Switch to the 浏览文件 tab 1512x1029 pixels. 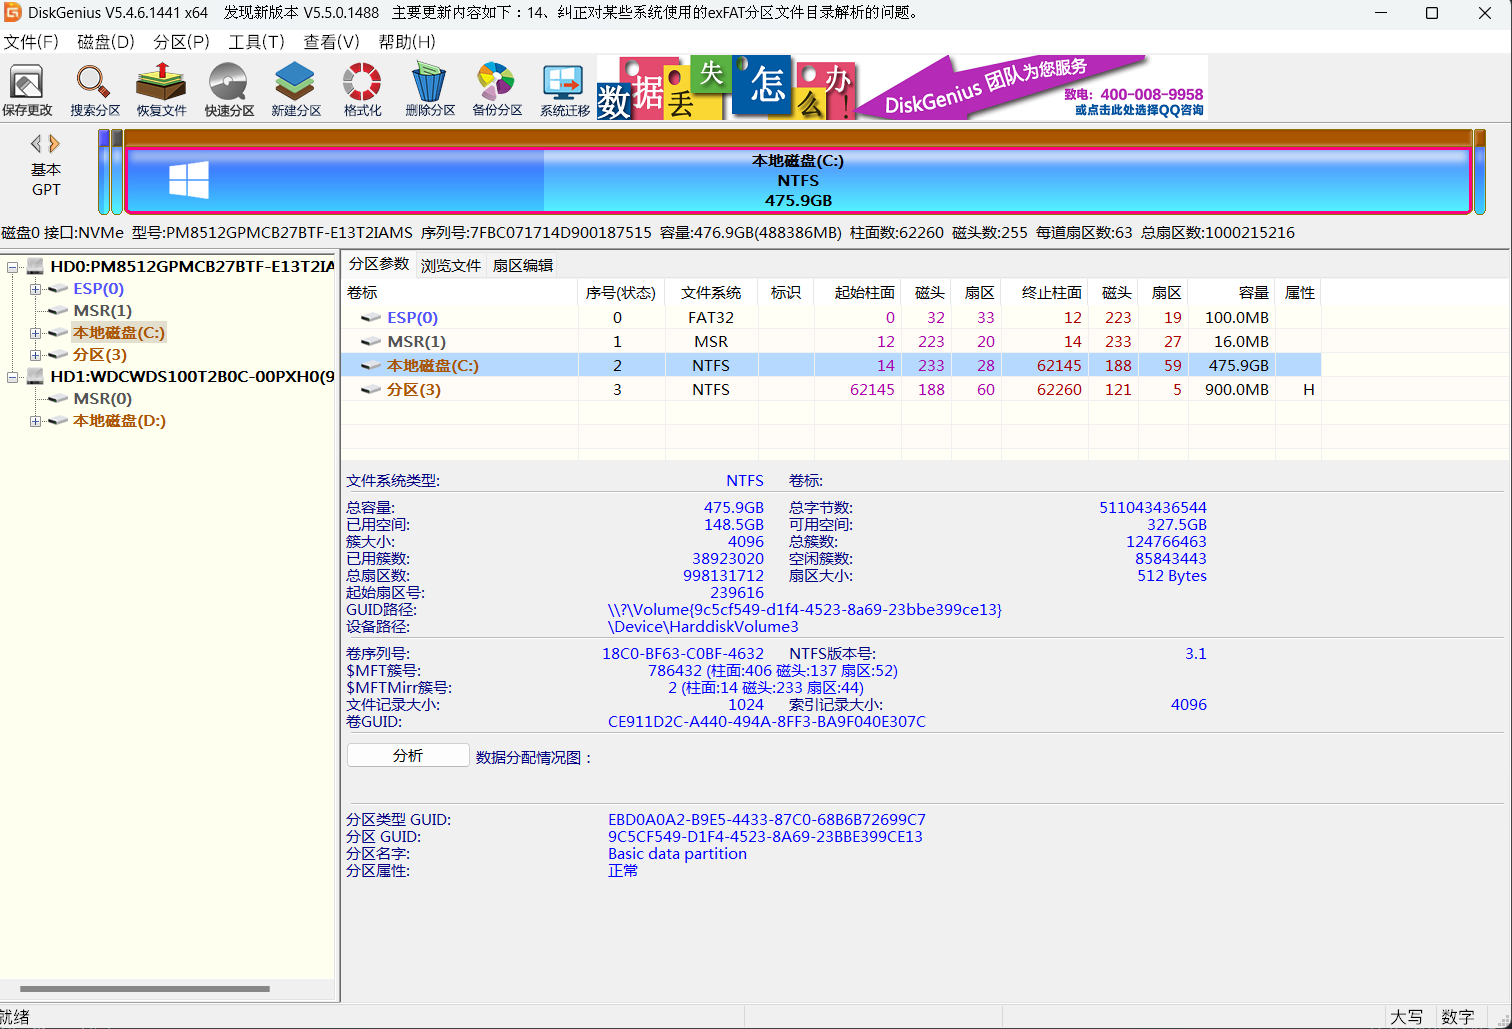click(451, 265)
